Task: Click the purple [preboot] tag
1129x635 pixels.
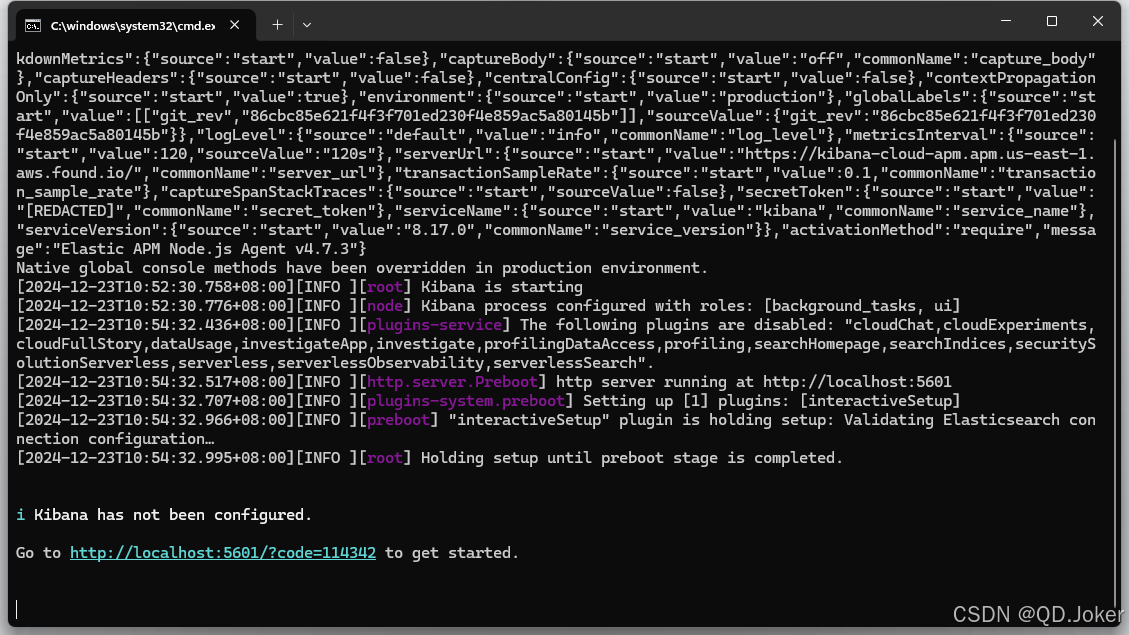Action: point(398,420)
